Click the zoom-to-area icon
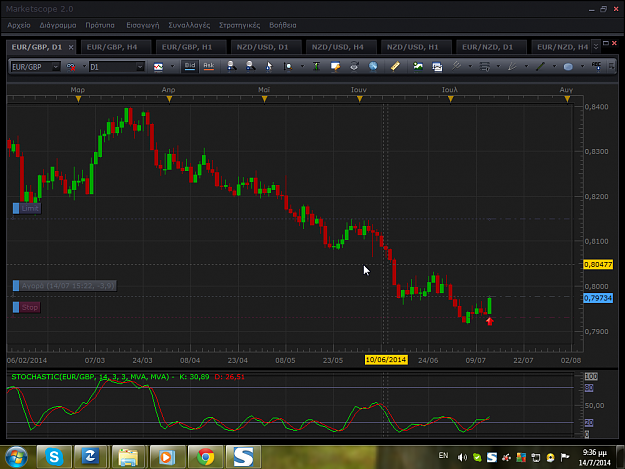This screenshot has height=469, width=625. tap(288, 66)
